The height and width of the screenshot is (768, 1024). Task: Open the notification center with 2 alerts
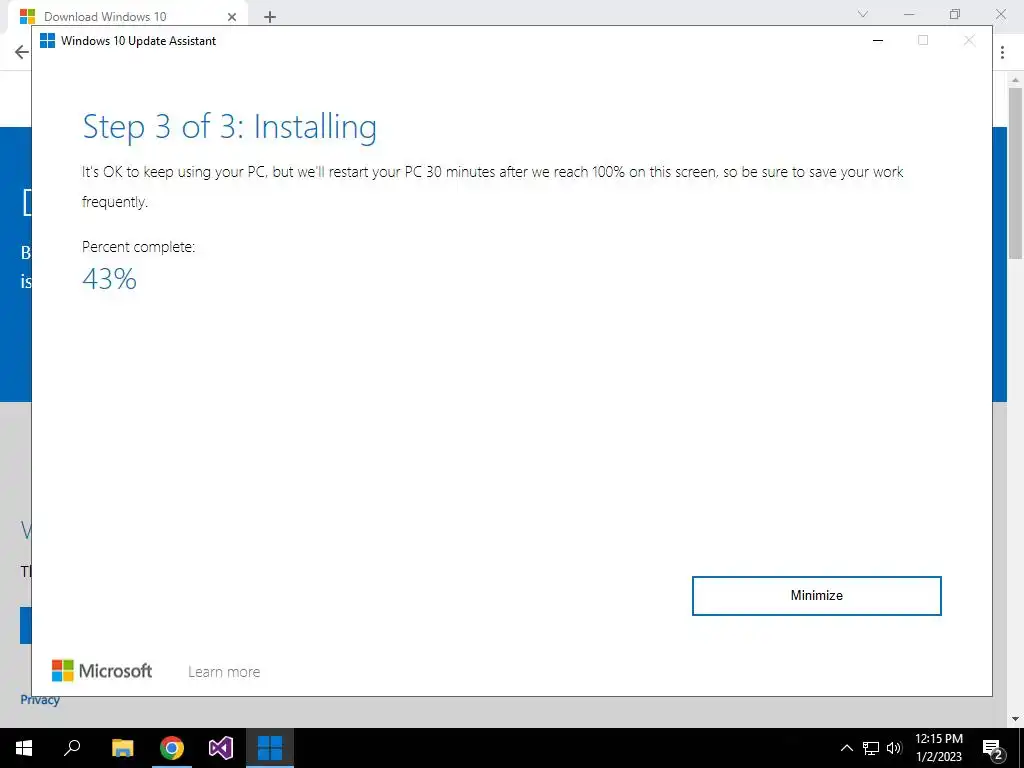pyautogui.click(x=993, y=748)
